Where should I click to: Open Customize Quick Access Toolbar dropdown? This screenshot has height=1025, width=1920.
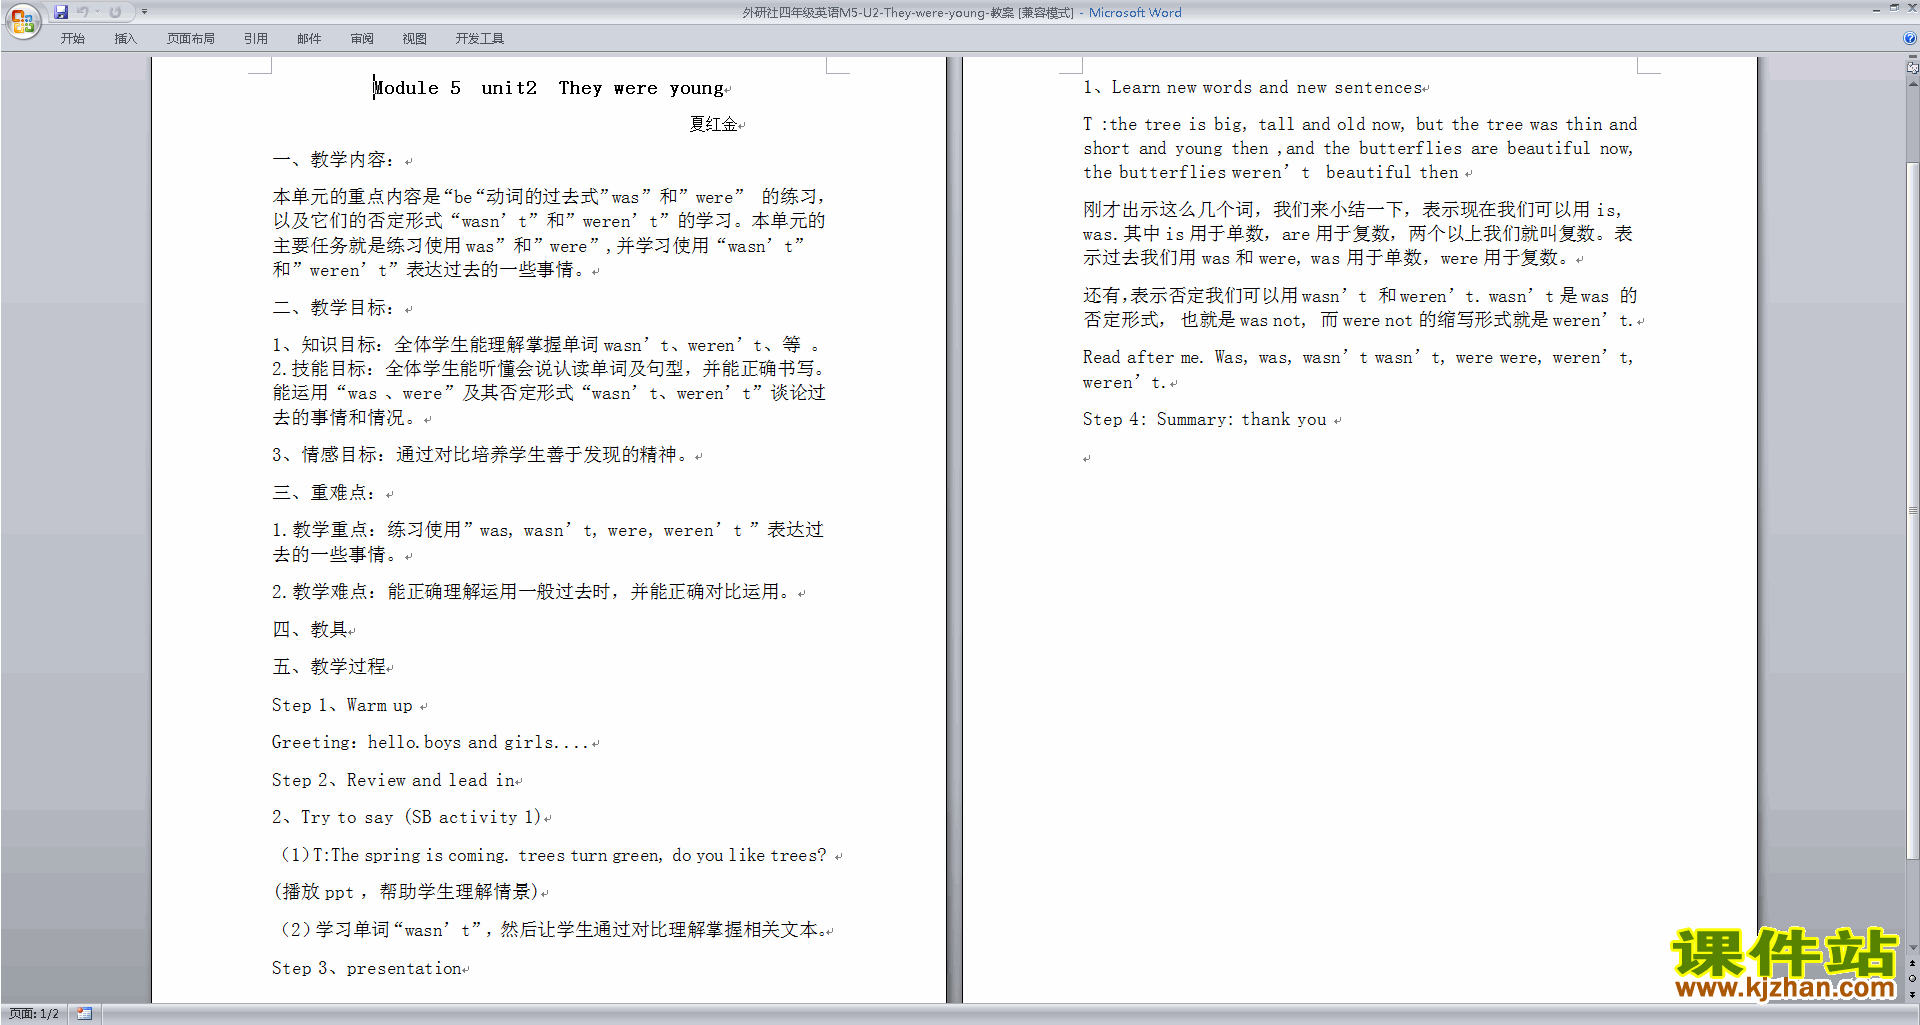144,12
